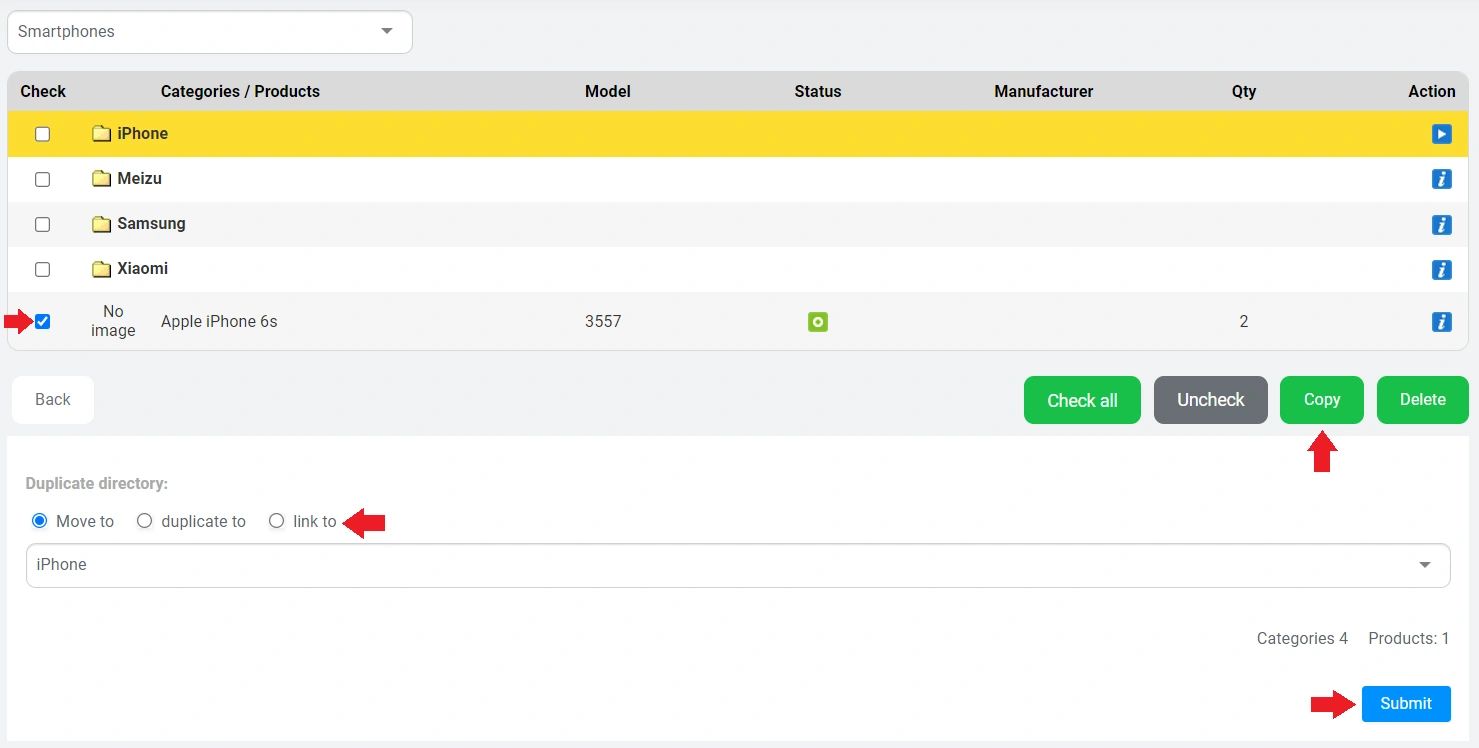
Task: Open the Meizu category folder
Action: 139,179
